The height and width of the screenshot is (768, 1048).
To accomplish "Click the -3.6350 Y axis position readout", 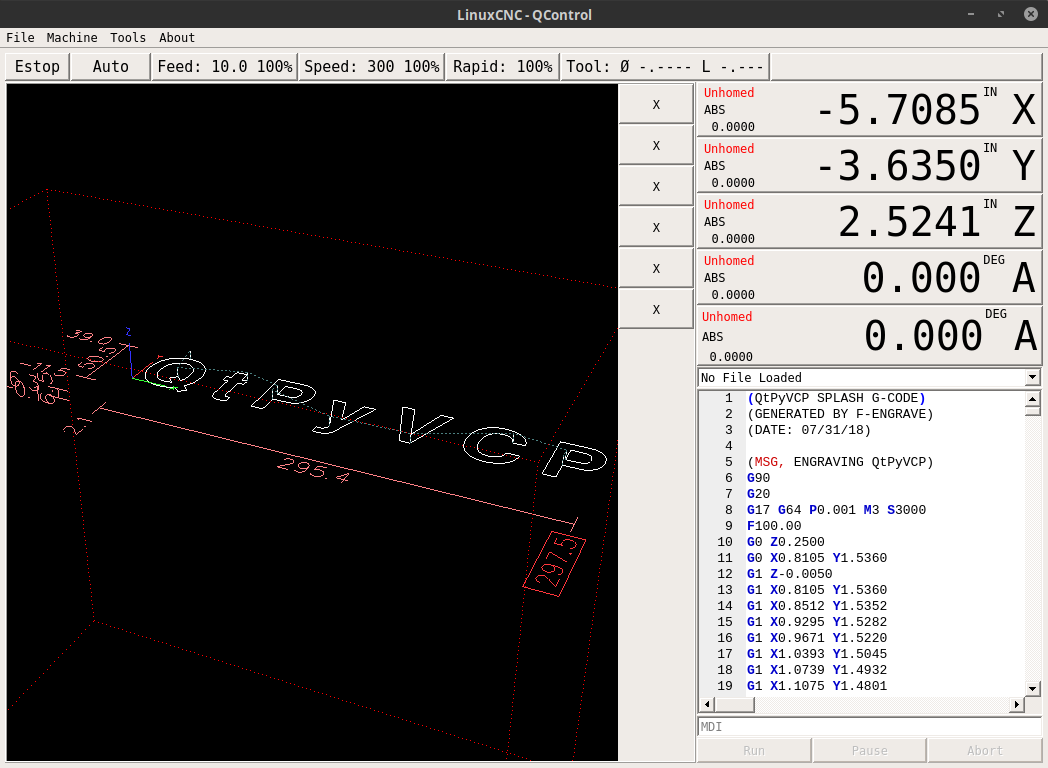I will [x=899, y=166].
